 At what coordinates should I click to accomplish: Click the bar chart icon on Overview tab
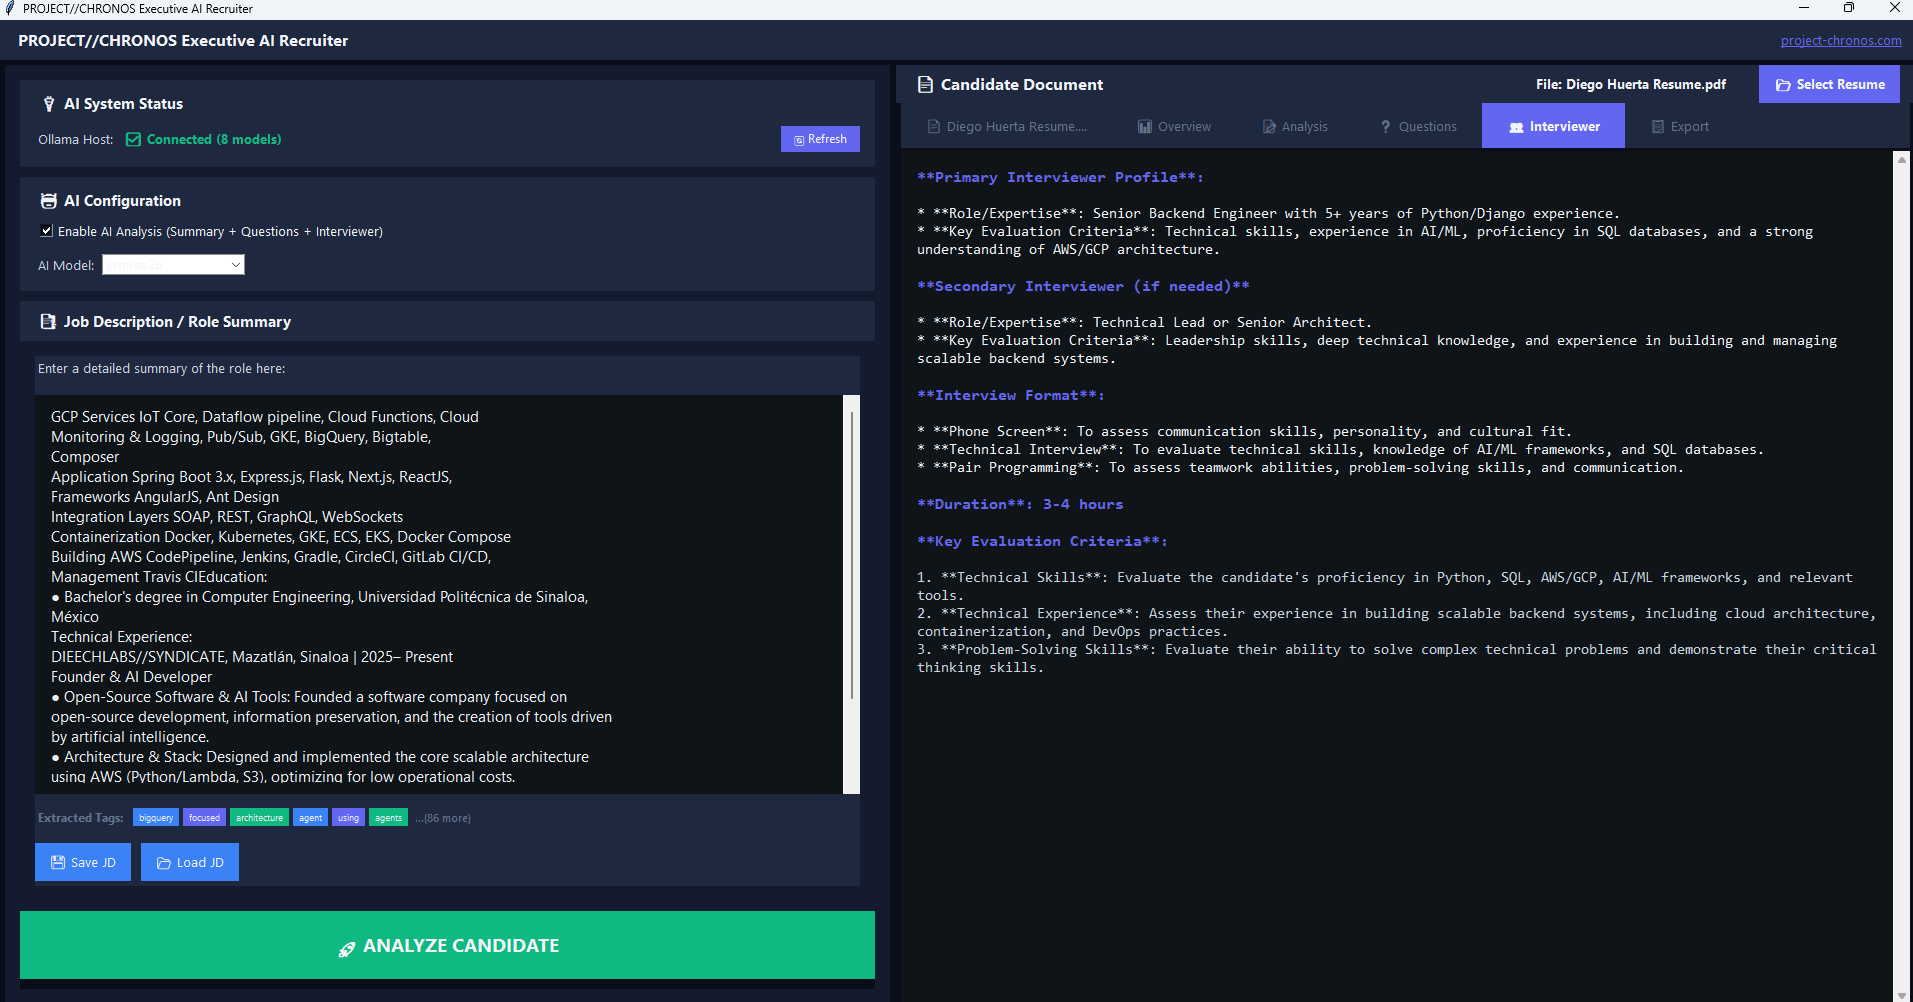click(x=1143, y=126)
